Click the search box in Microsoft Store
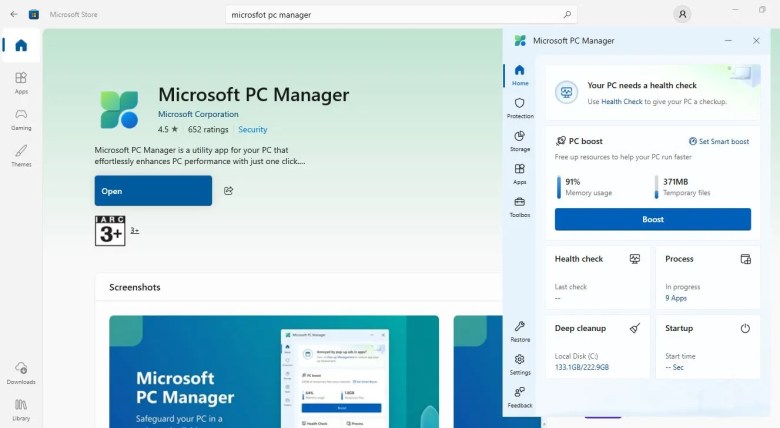Viewport: 780px width, 428px height. click(401, 14)
